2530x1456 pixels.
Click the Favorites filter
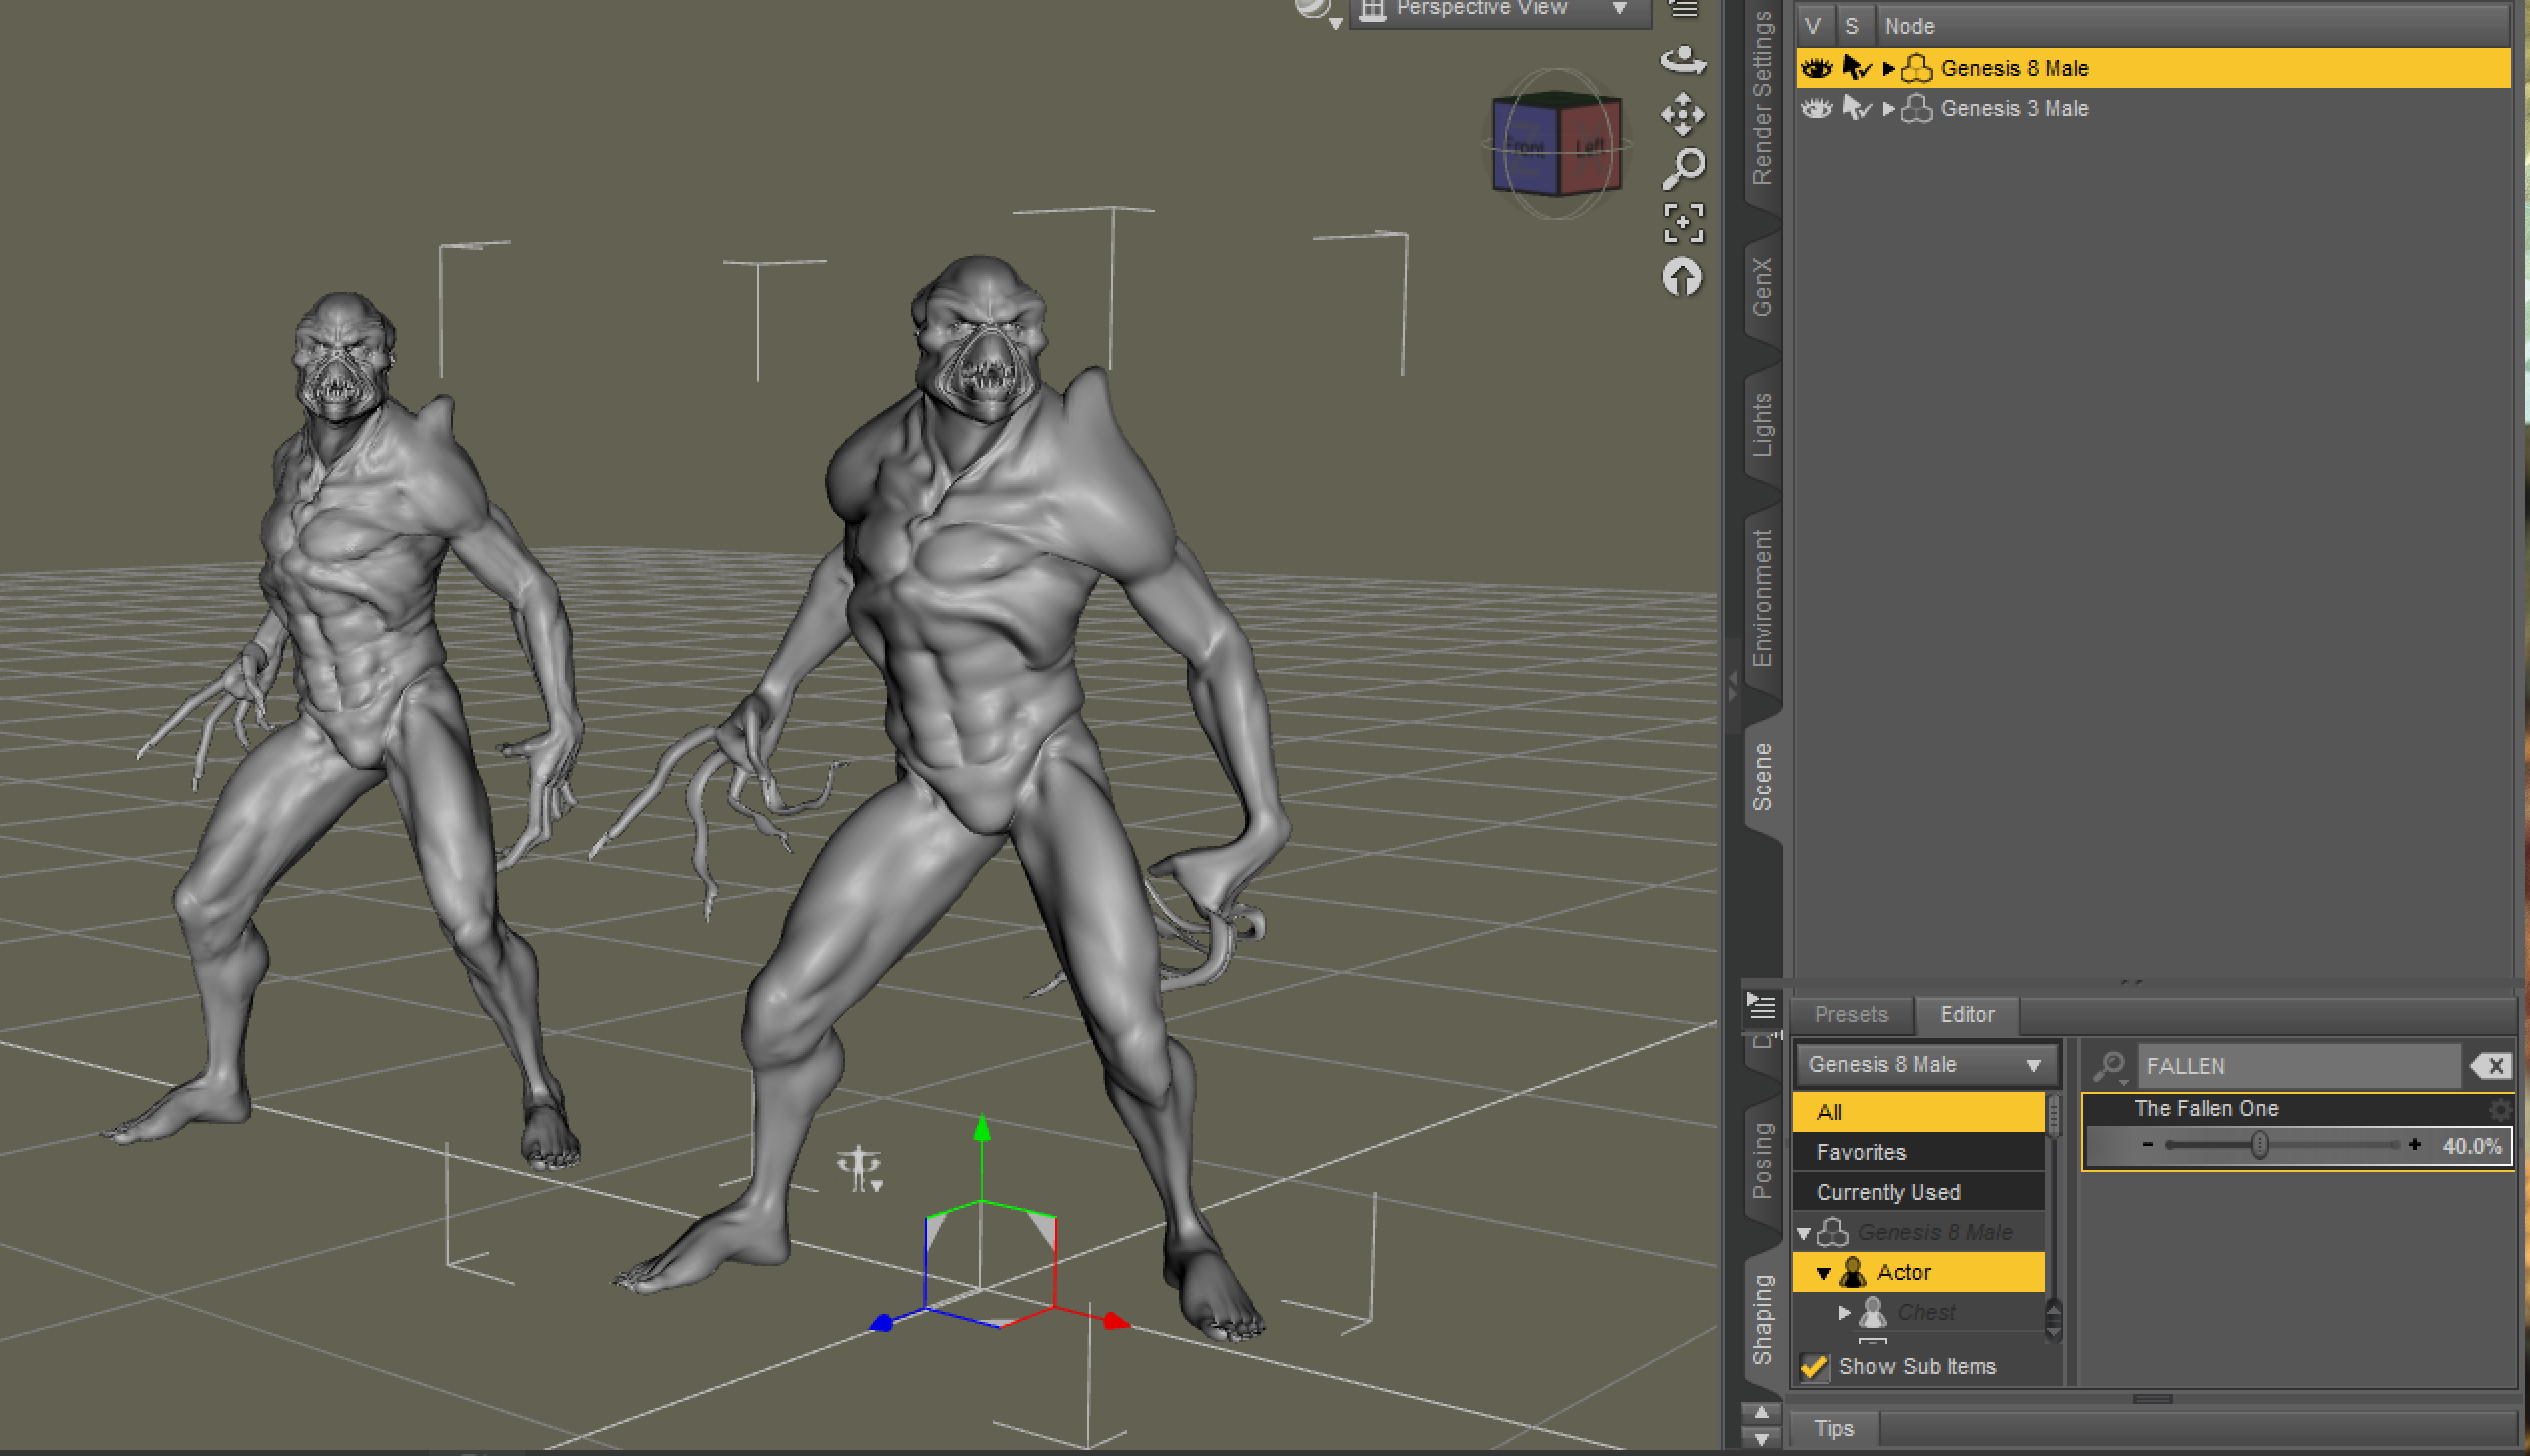[x=1861, y=1152]
